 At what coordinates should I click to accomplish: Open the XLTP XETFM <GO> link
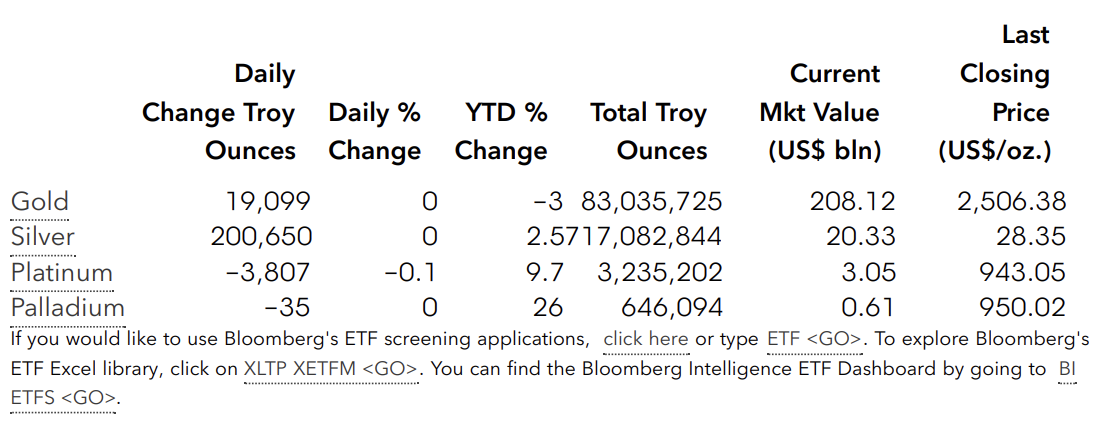[x=331, y=368]
